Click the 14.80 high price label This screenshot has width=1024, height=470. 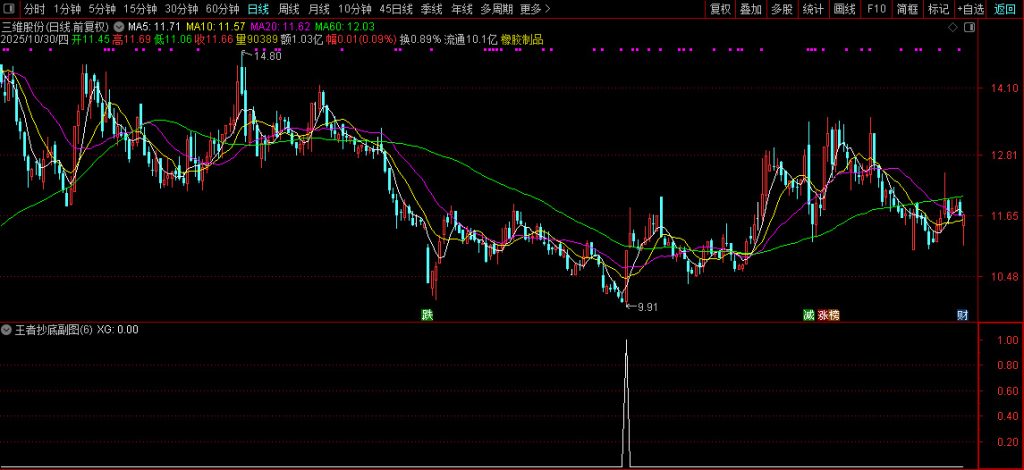click(266, 56)
